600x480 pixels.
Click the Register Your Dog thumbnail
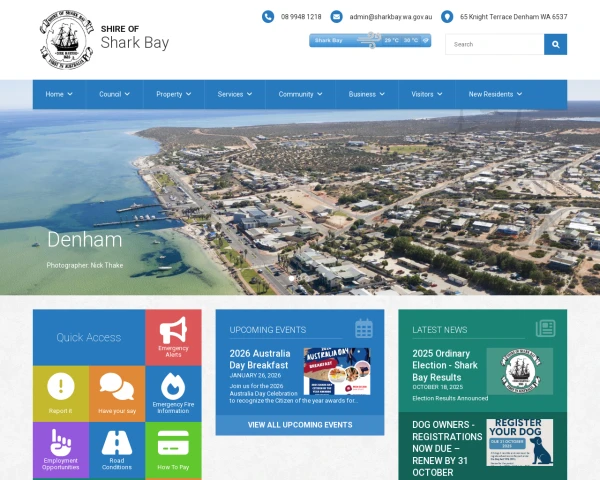coord(519,441)
